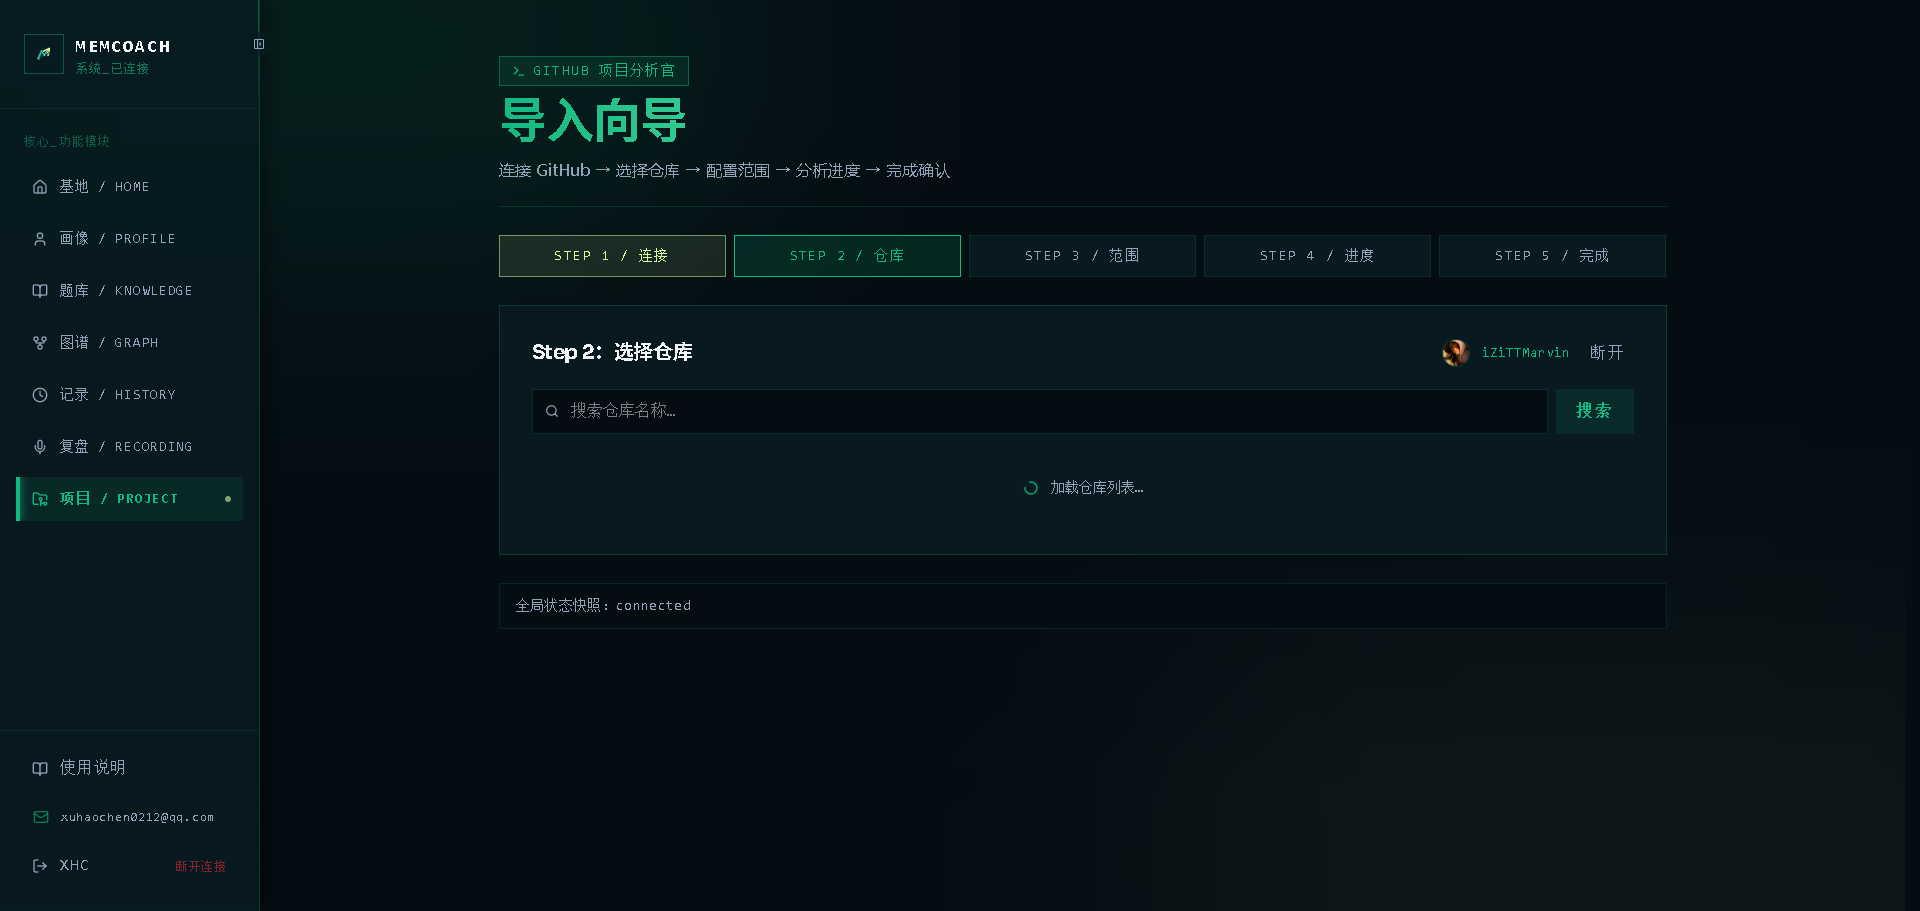1920x911 pixels.
Task: Click the MemCoach logo icon
Action: tap(44, 54)
